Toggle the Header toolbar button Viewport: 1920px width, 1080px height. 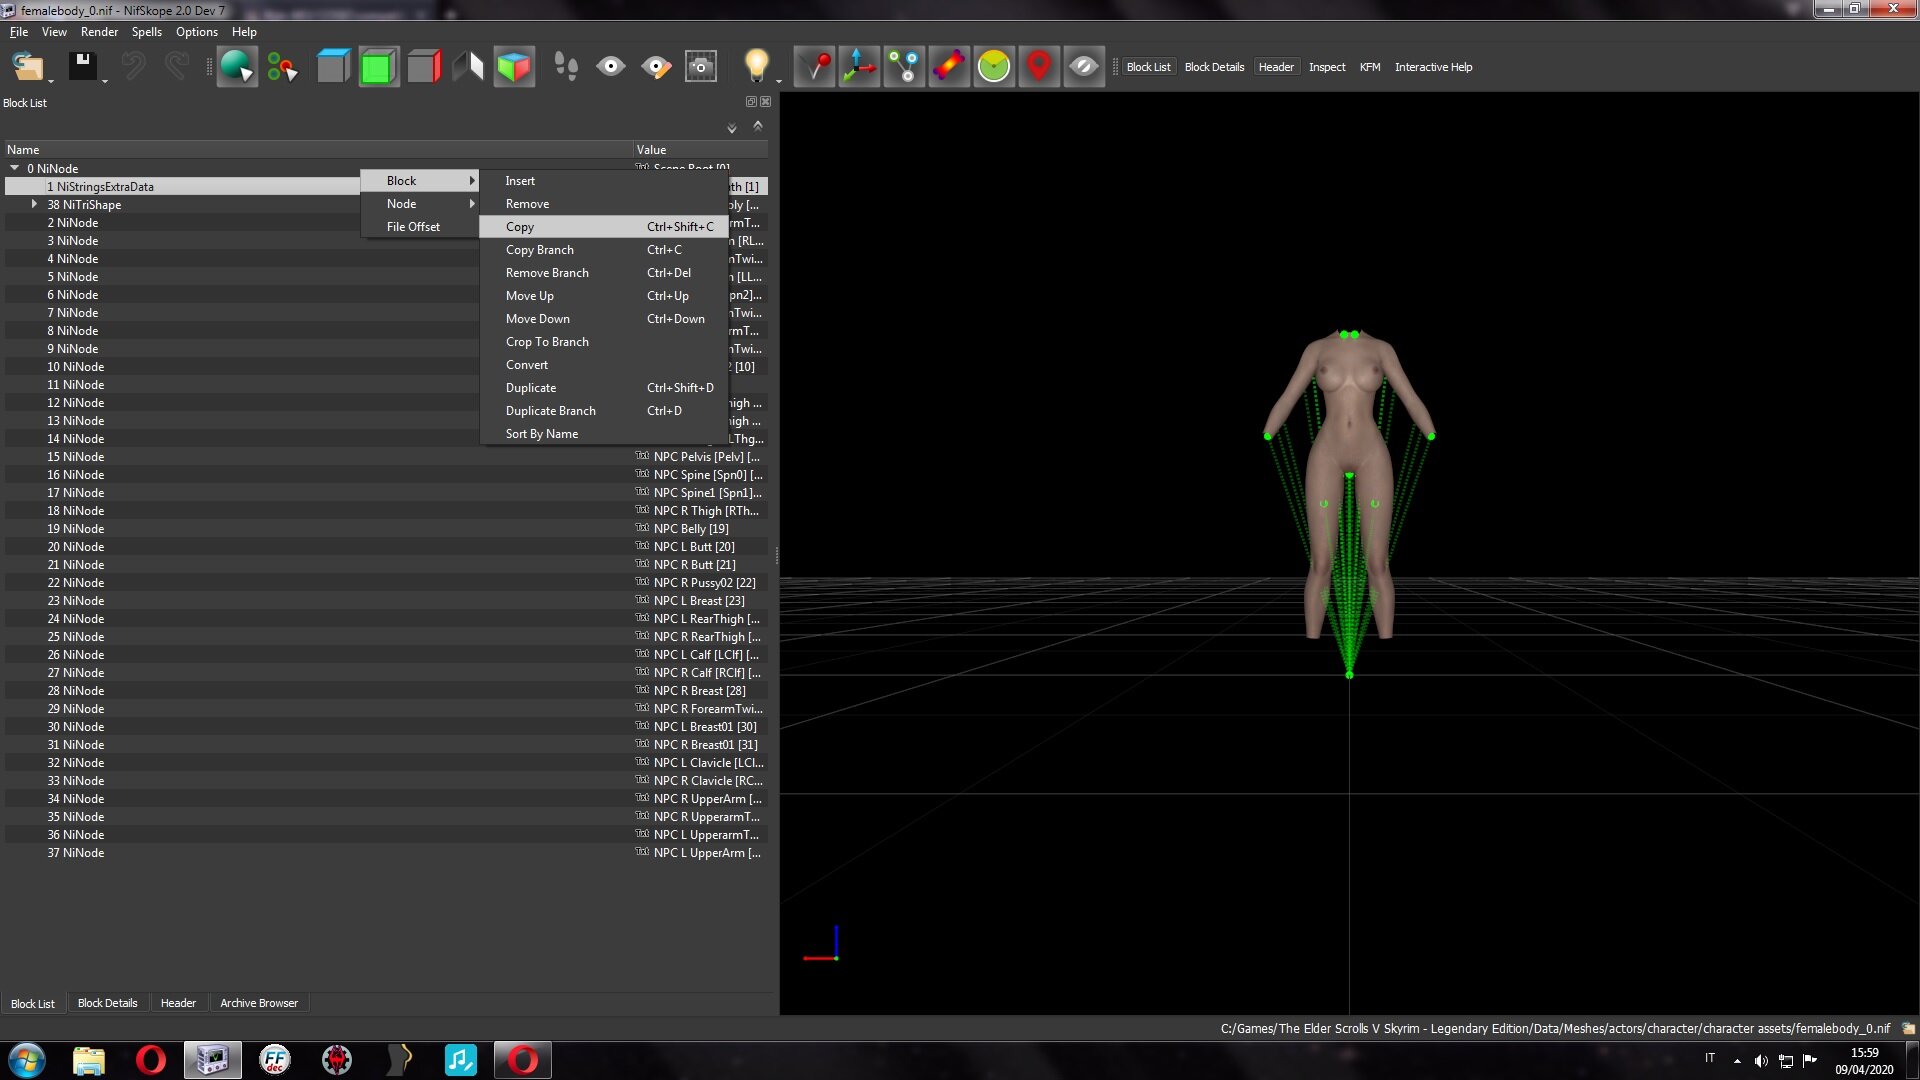coord(1276,67)
